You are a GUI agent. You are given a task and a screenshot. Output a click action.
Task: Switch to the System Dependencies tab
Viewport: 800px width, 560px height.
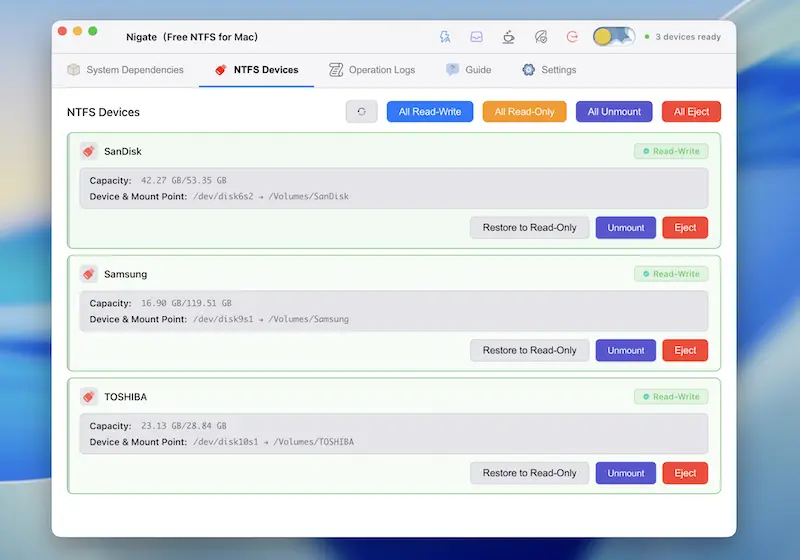coord(125,70)
